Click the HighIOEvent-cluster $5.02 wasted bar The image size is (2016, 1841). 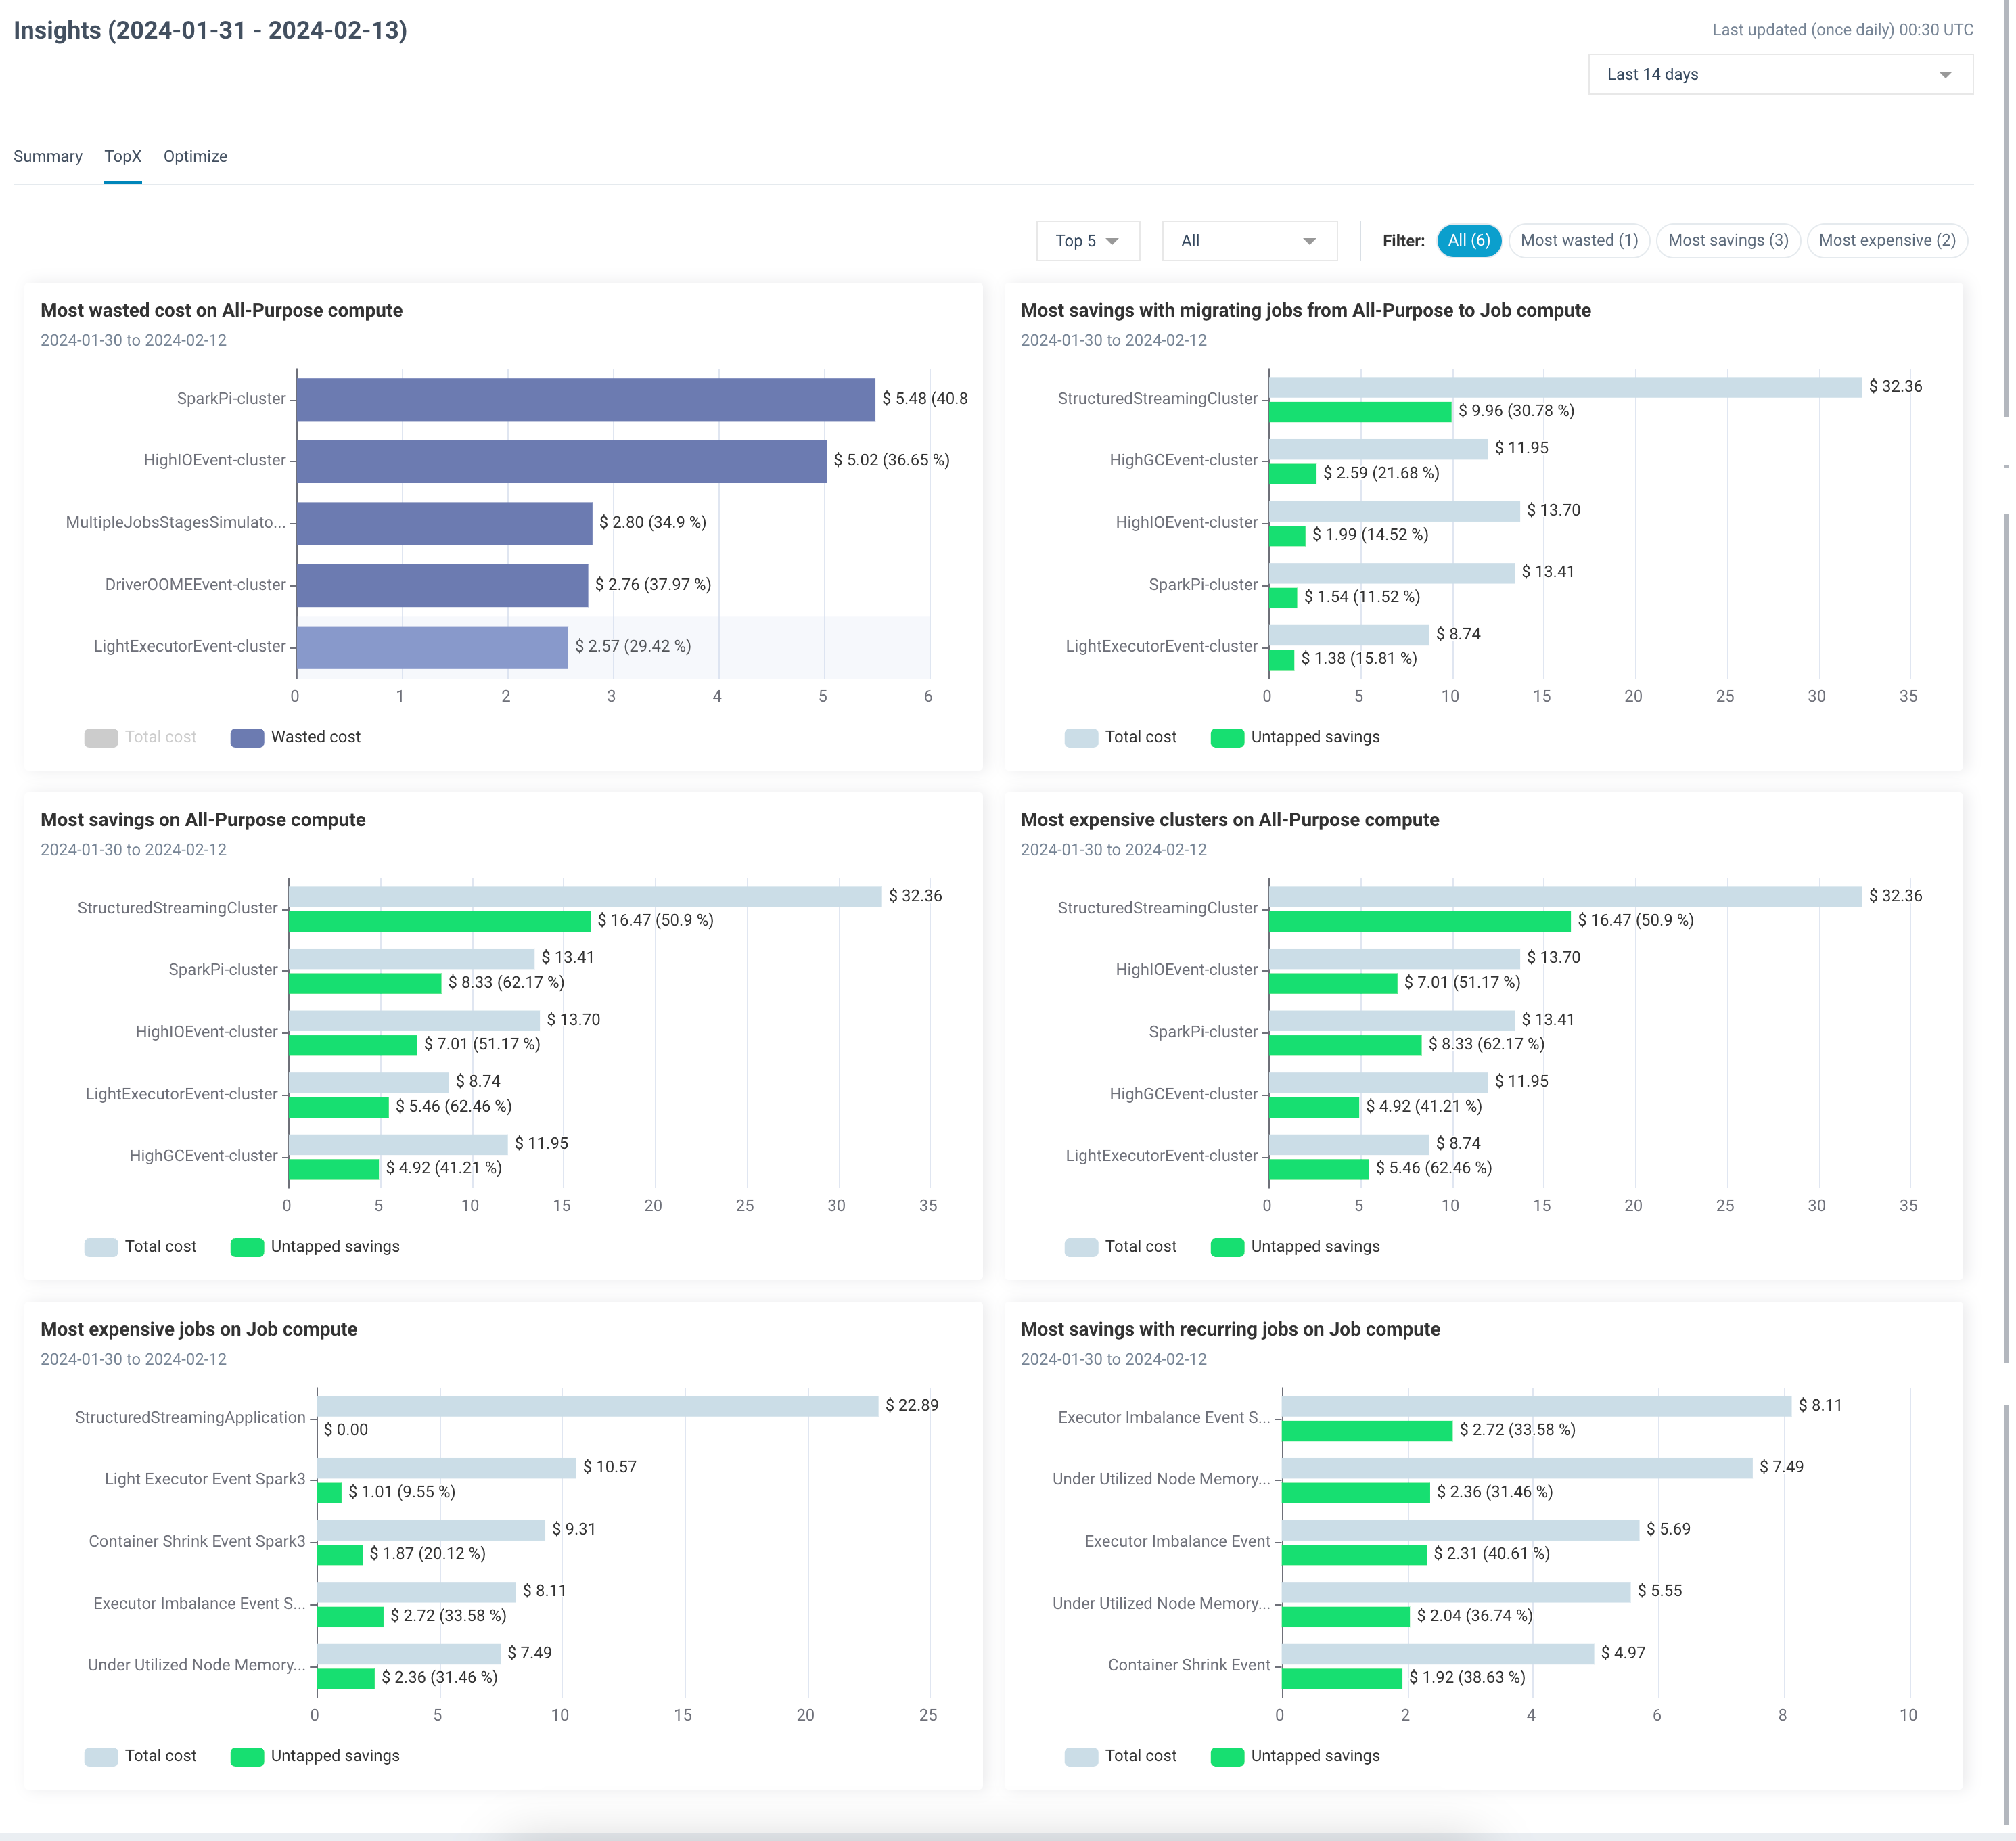pyautogui.click(x=562, y=461)
